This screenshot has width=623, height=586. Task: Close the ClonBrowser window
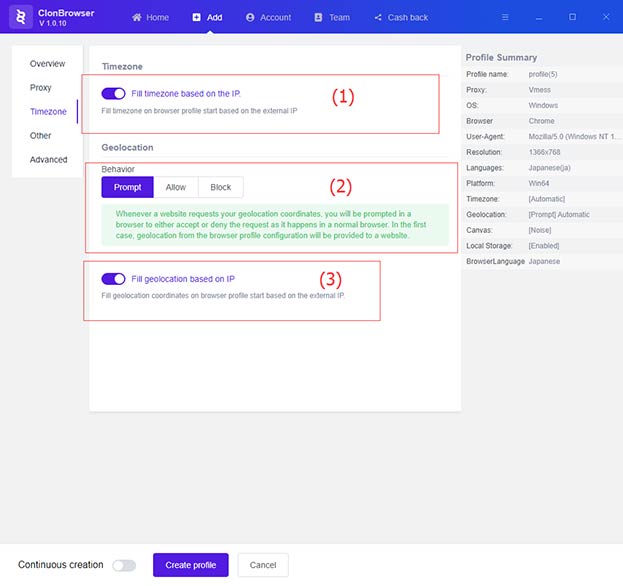(606, 17)
